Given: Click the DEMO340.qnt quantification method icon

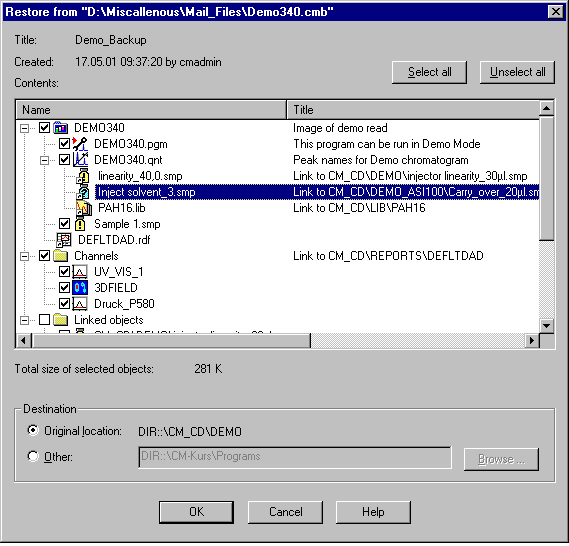Looking at the screenshot, I should 81,160.
